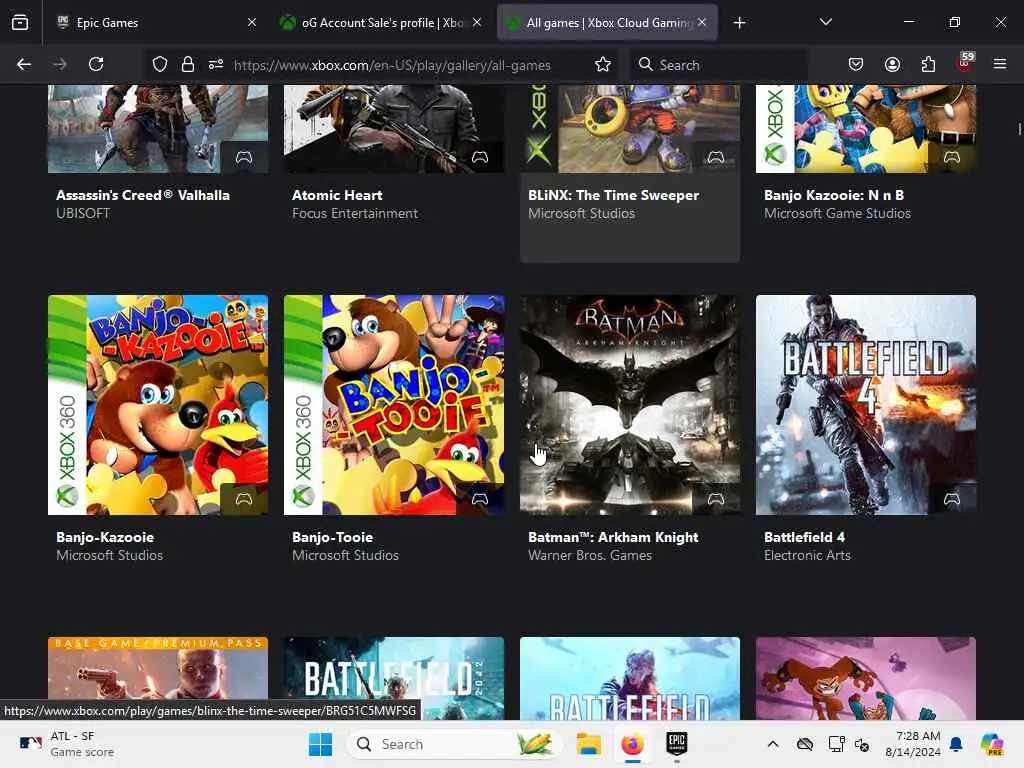
Task: Open the notification bell in taskbar
Action: click(956, 744)
